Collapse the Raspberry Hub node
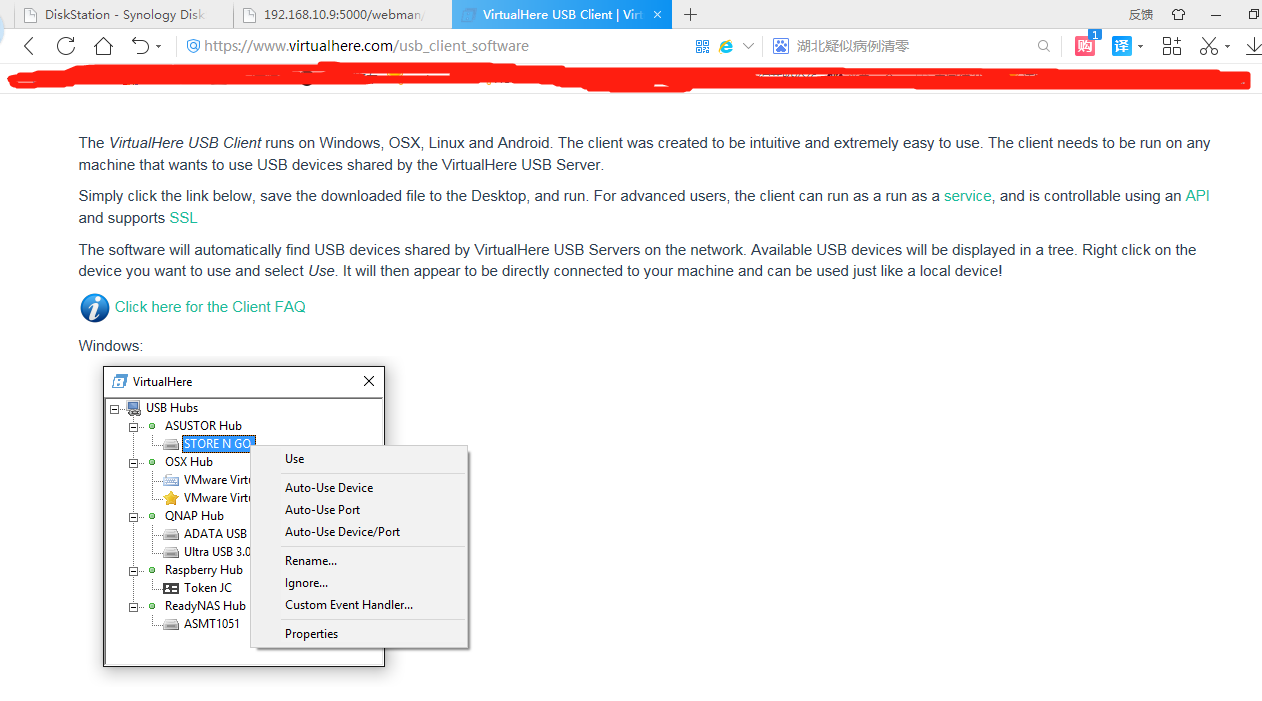 [x=134, y=570]
